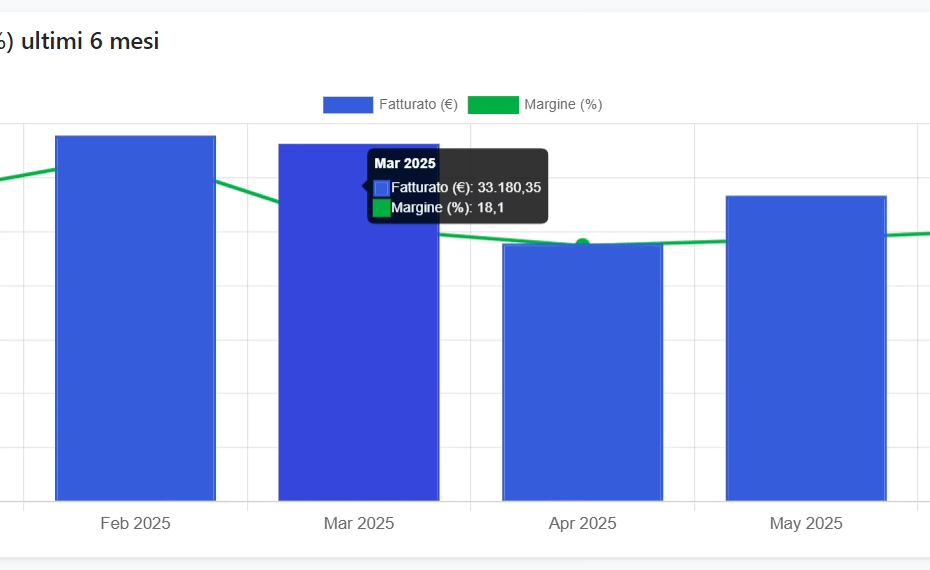Click the blue Fatturato legend swatch
930x570 pixels.
347,105
